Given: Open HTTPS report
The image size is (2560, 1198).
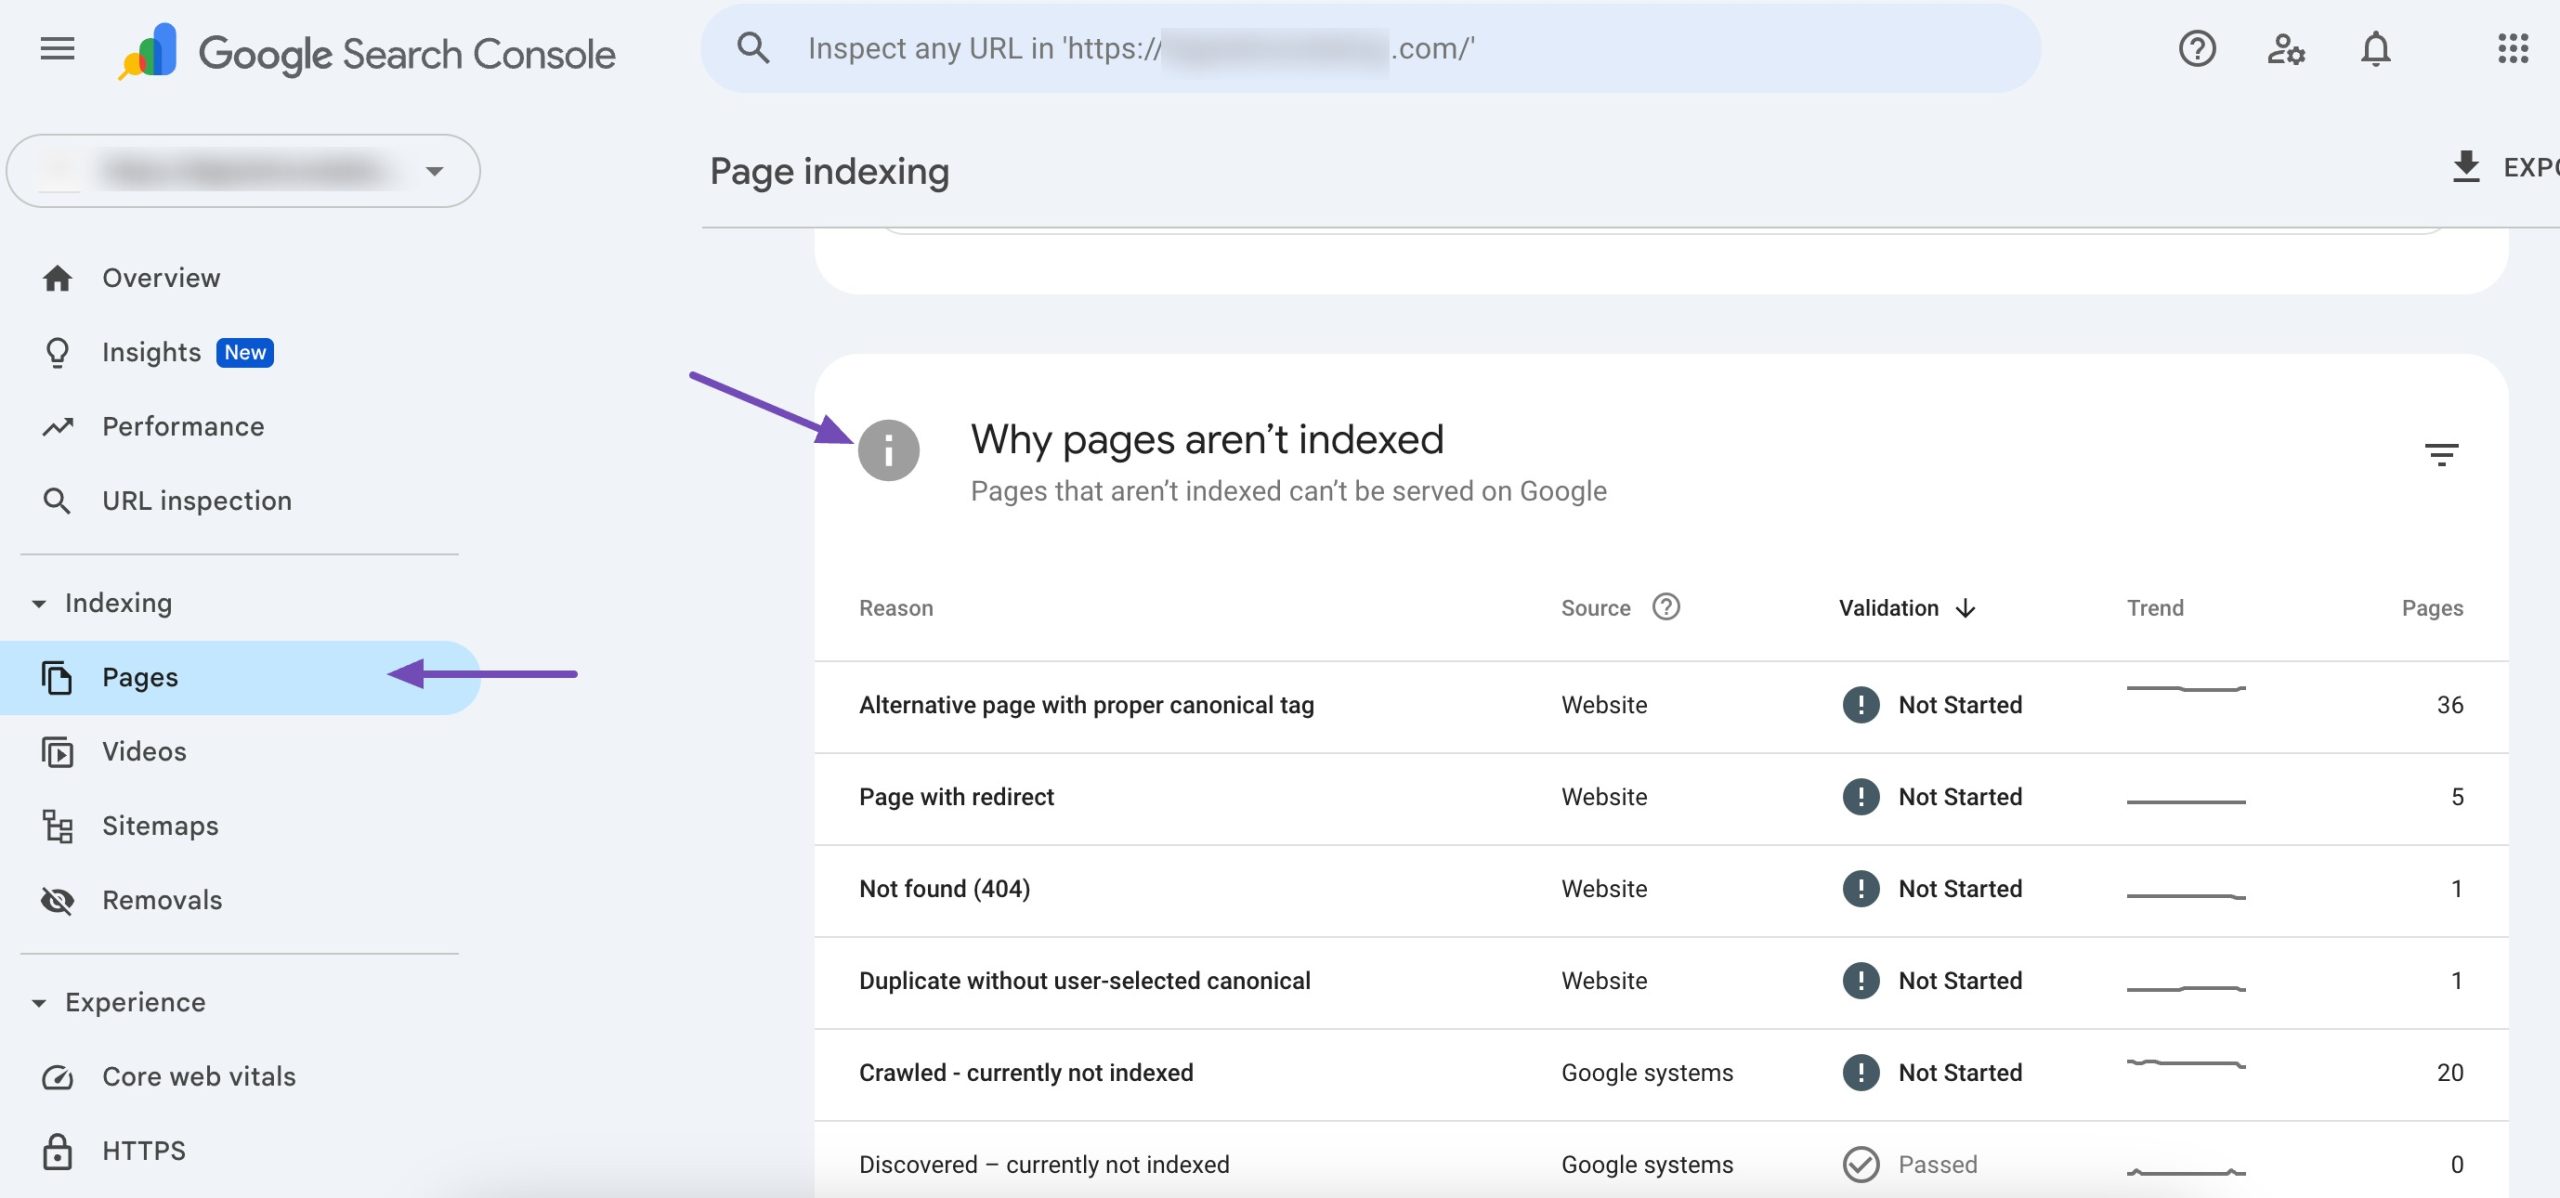Looking at the screenshot, I should click(x=144, y=1151).
